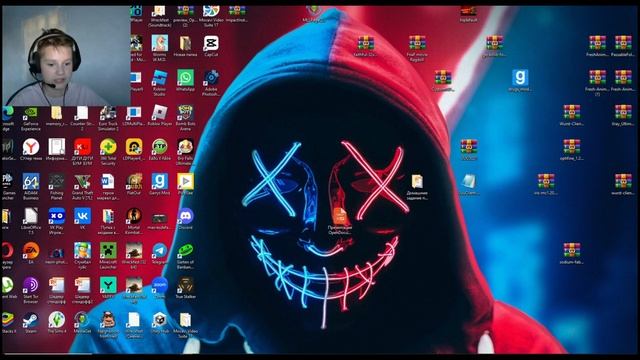This screenshot has height=360, width=640.
Task: Open the Новая папка folder
Action: [x=185, y=43]
